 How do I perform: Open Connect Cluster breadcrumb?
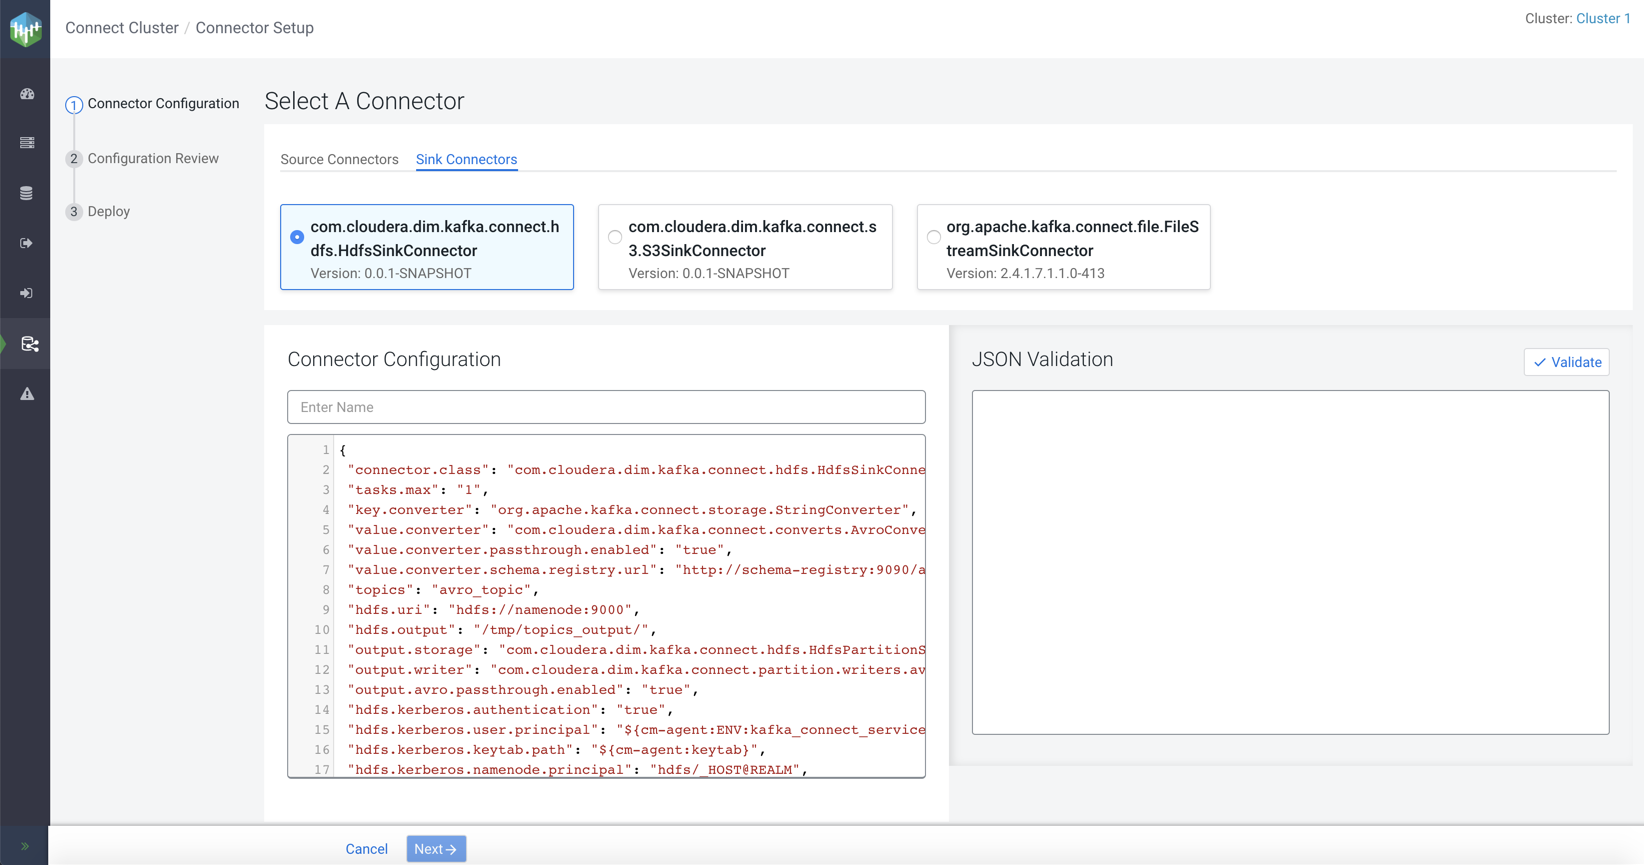click(x=122, y=28)
